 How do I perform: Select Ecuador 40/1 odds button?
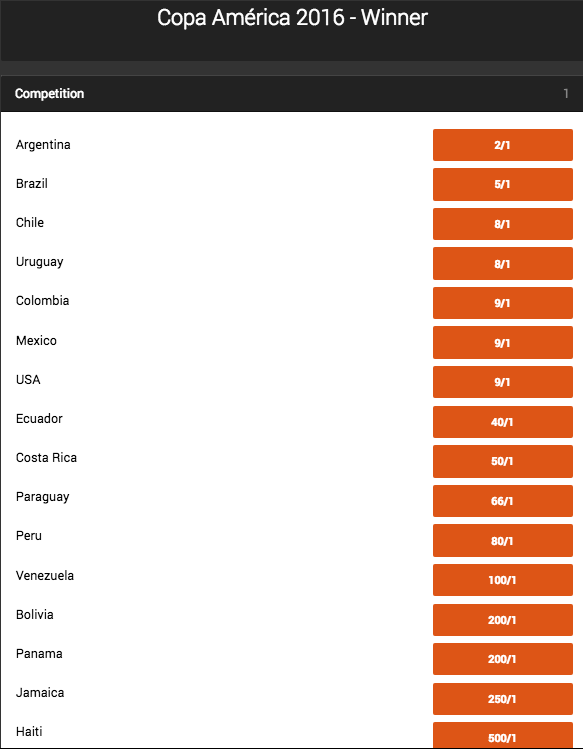click(x=503, y=422)
